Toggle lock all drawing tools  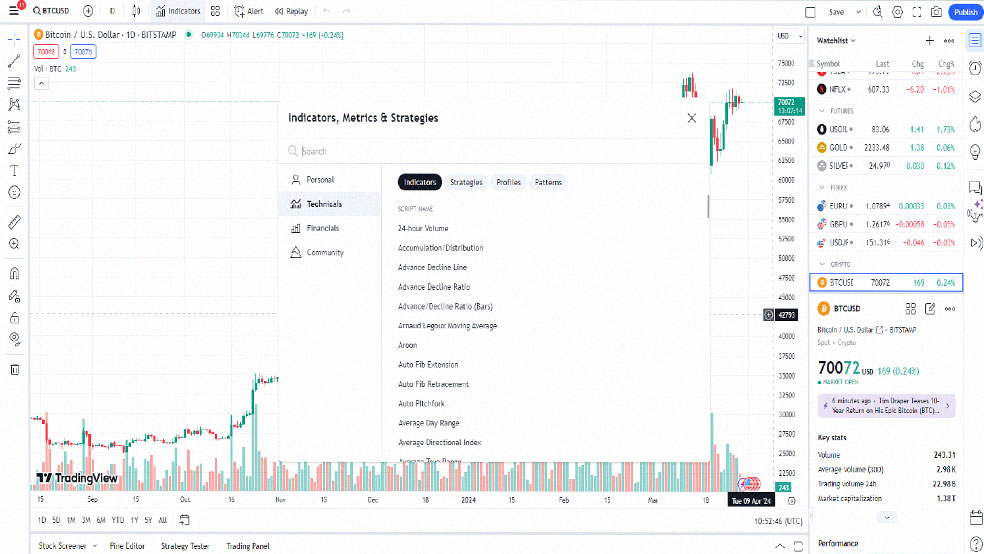pyautogui.click(x=14, y=318)
